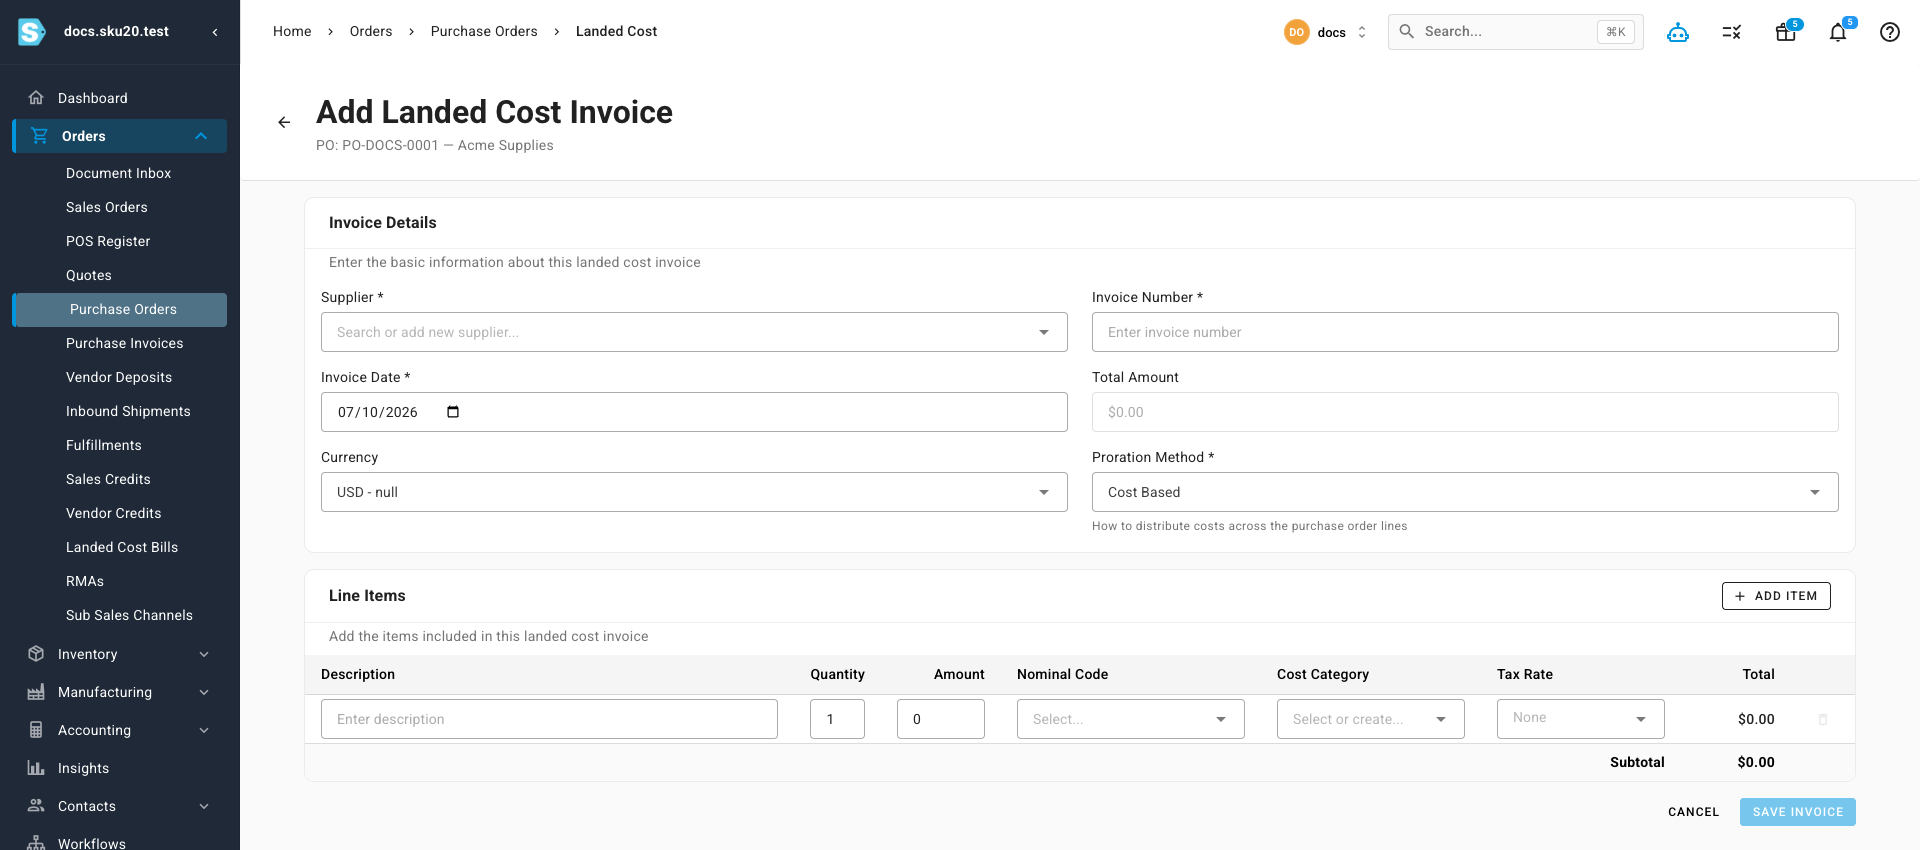Click the ADD ITEM button

1776,596
